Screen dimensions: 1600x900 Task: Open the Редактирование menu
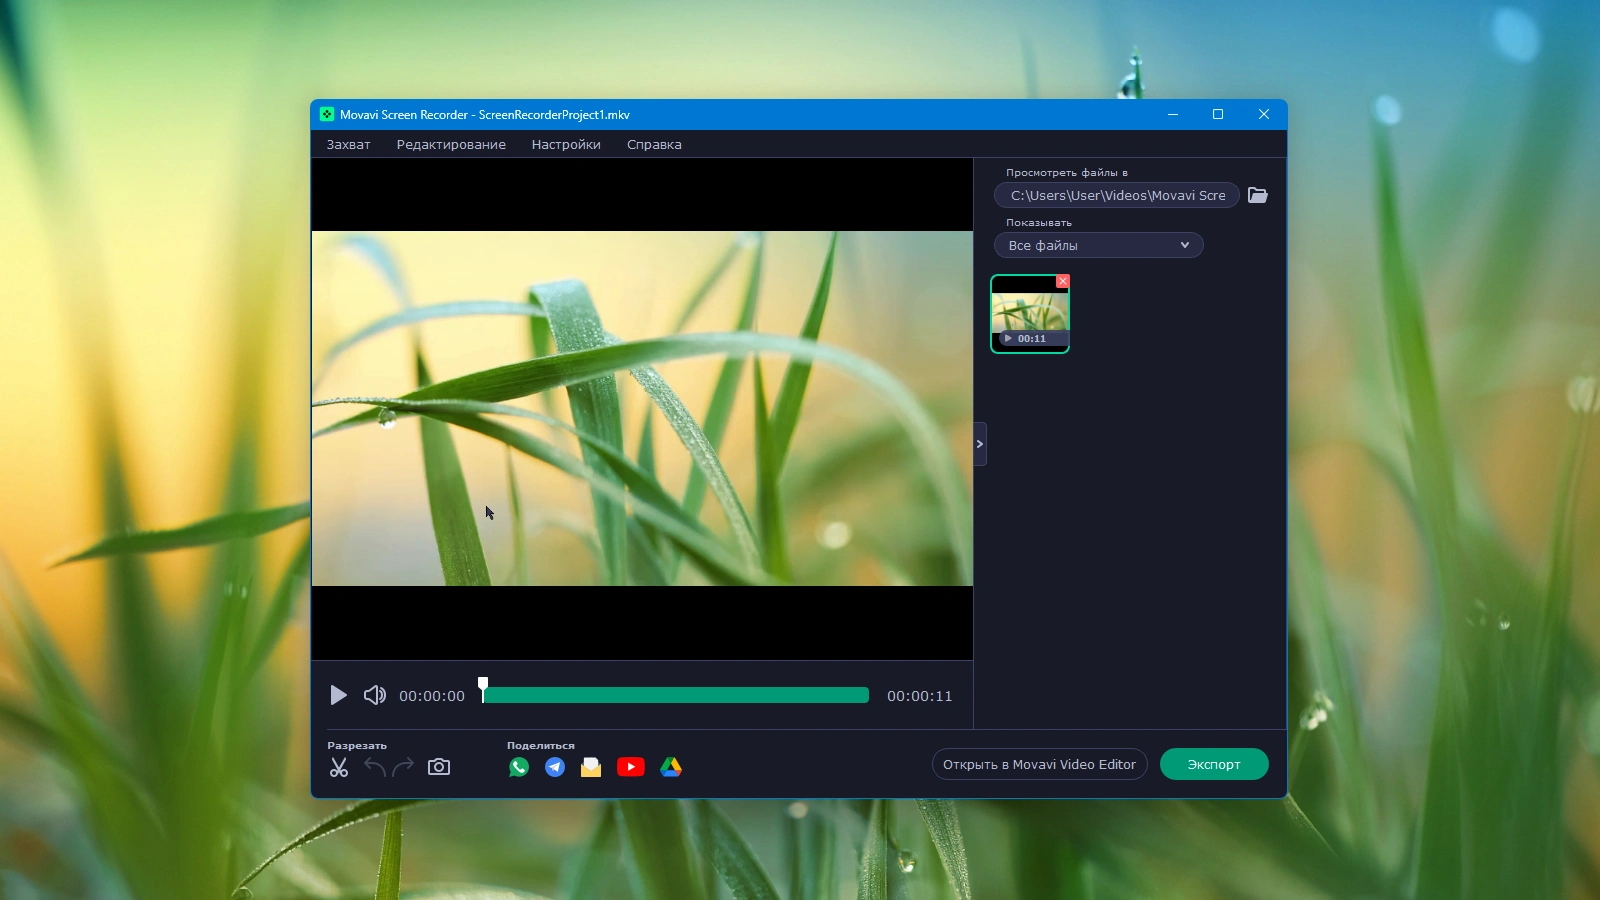(x=451, y=144)
